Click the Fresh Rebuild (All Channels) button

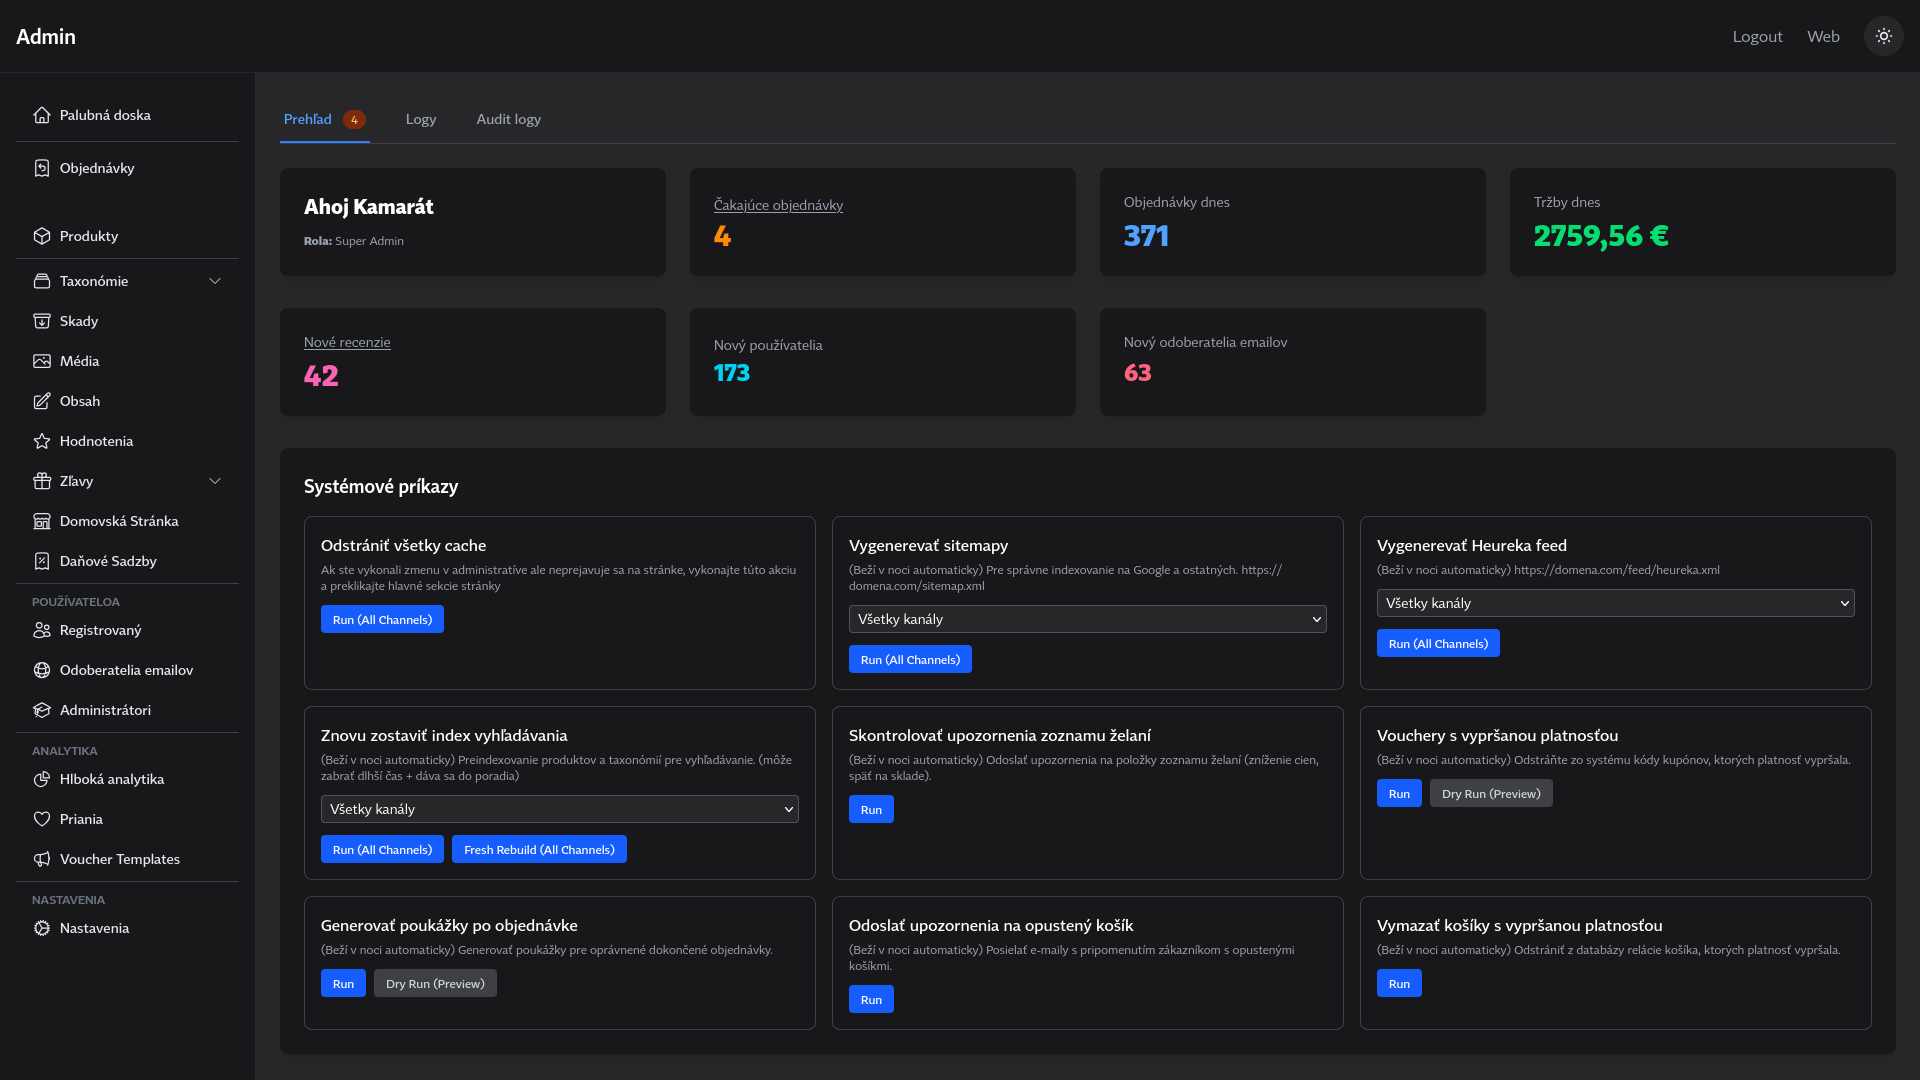539,849
